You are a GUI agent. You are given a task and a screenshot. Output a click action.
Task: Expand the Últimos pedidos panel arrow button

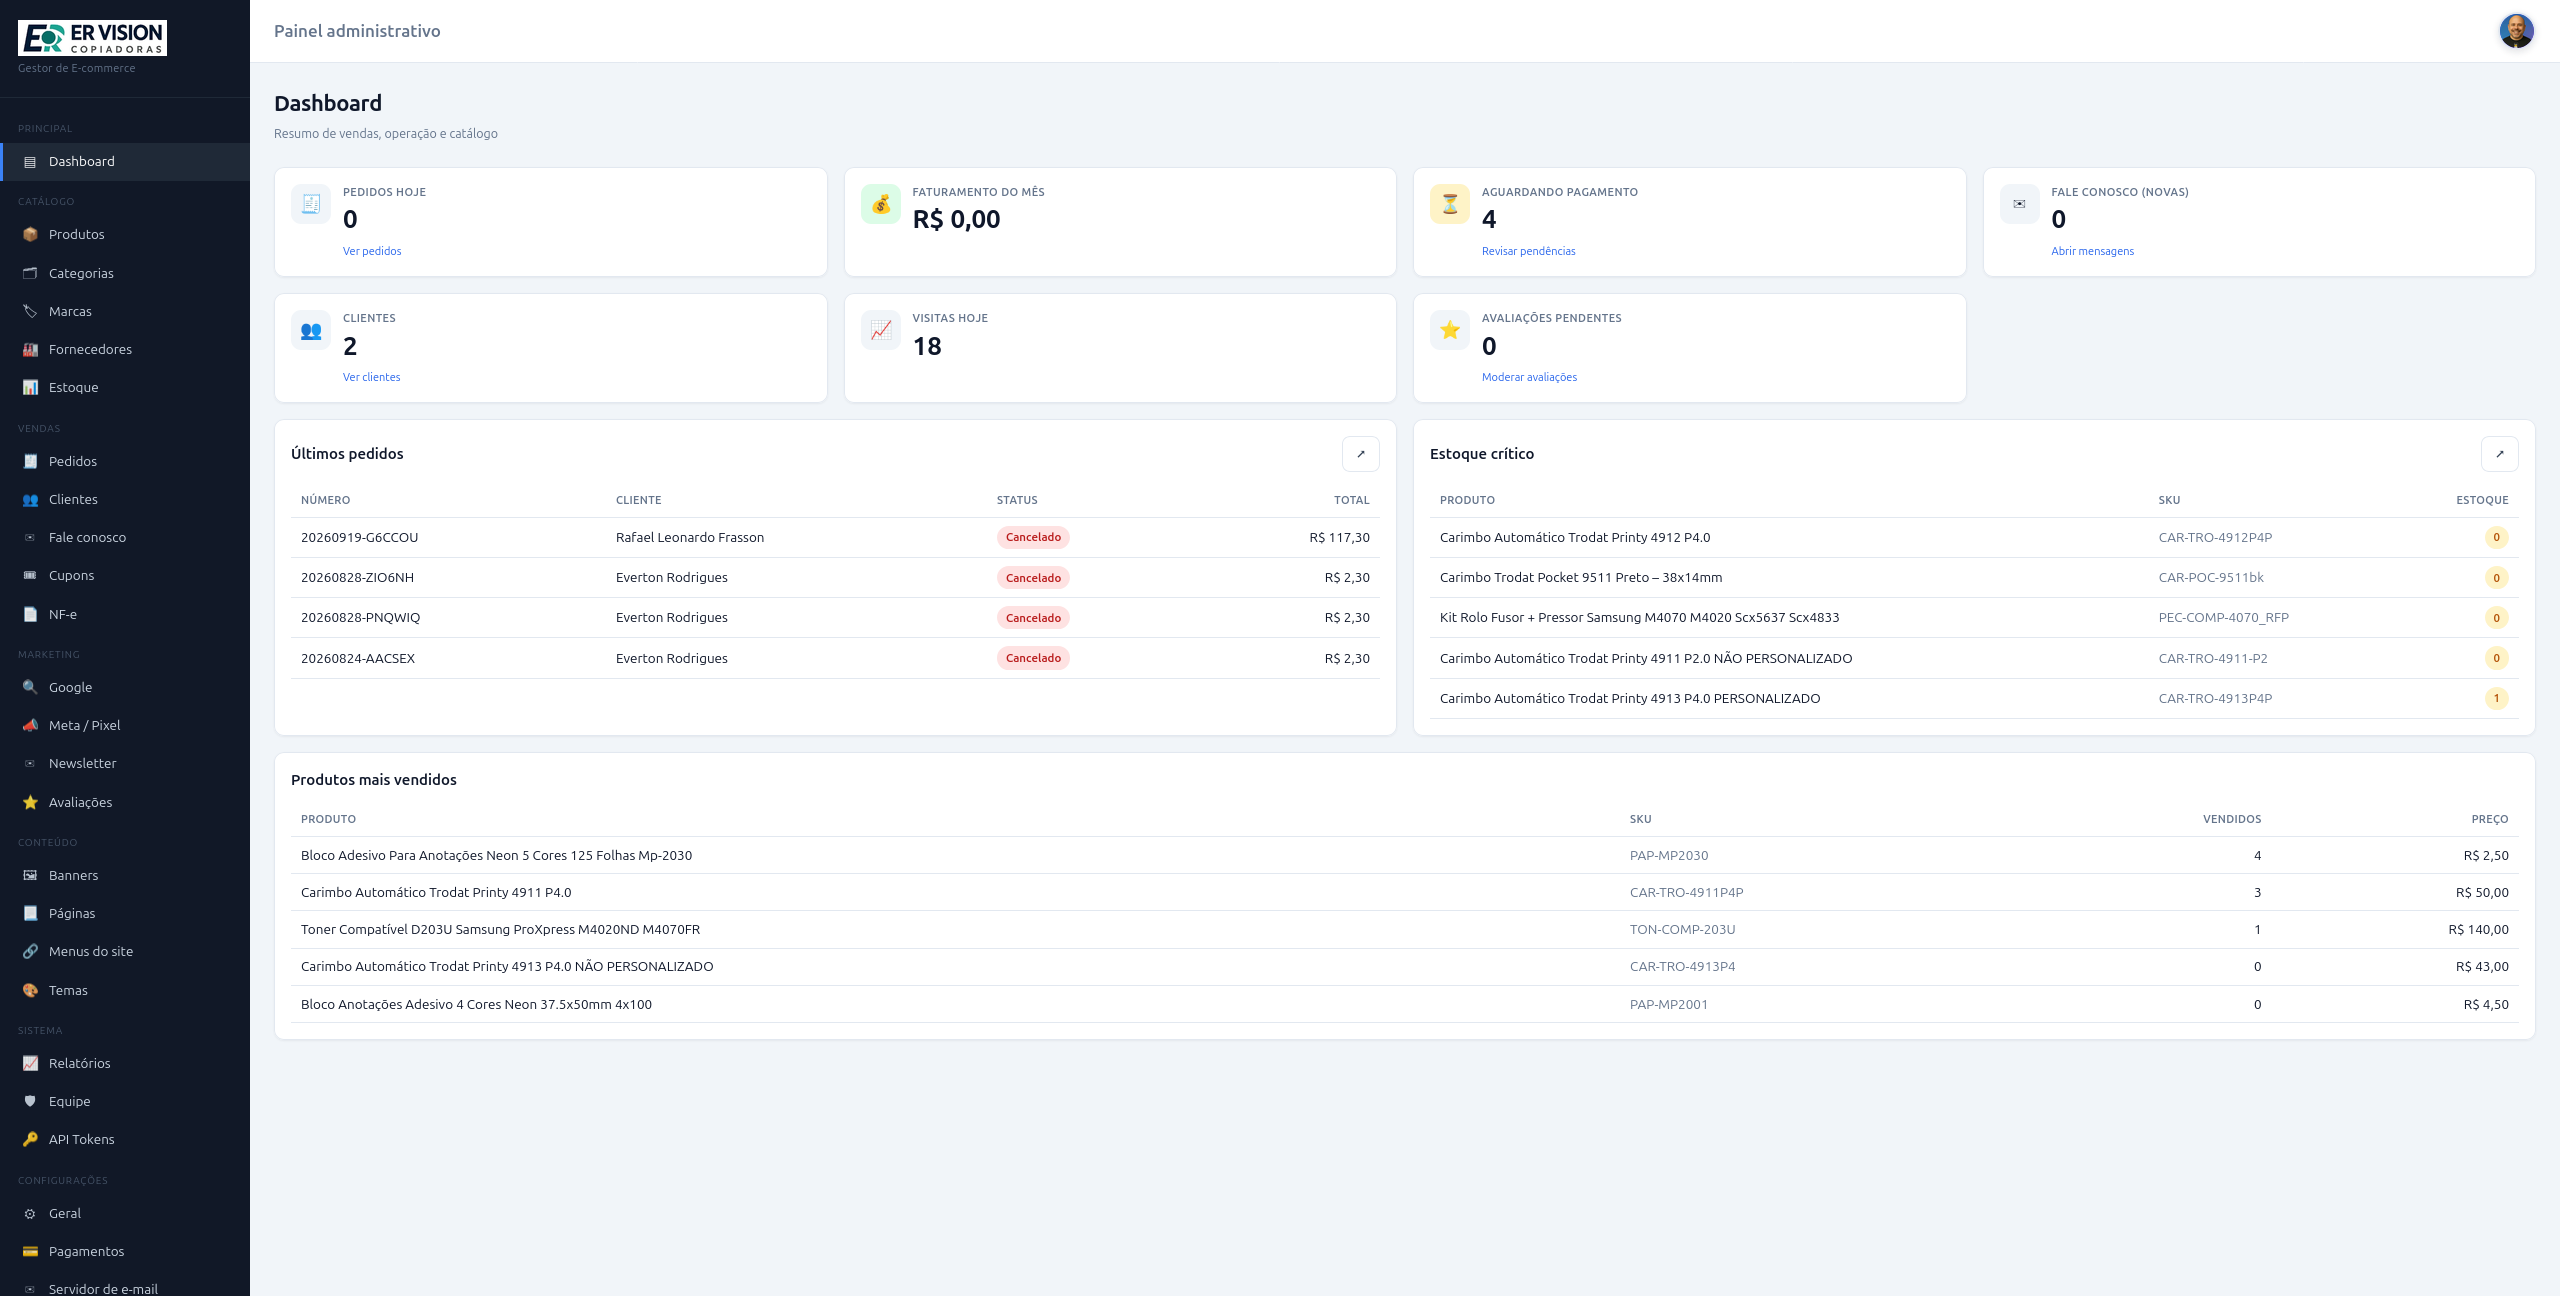[1360, 454]
